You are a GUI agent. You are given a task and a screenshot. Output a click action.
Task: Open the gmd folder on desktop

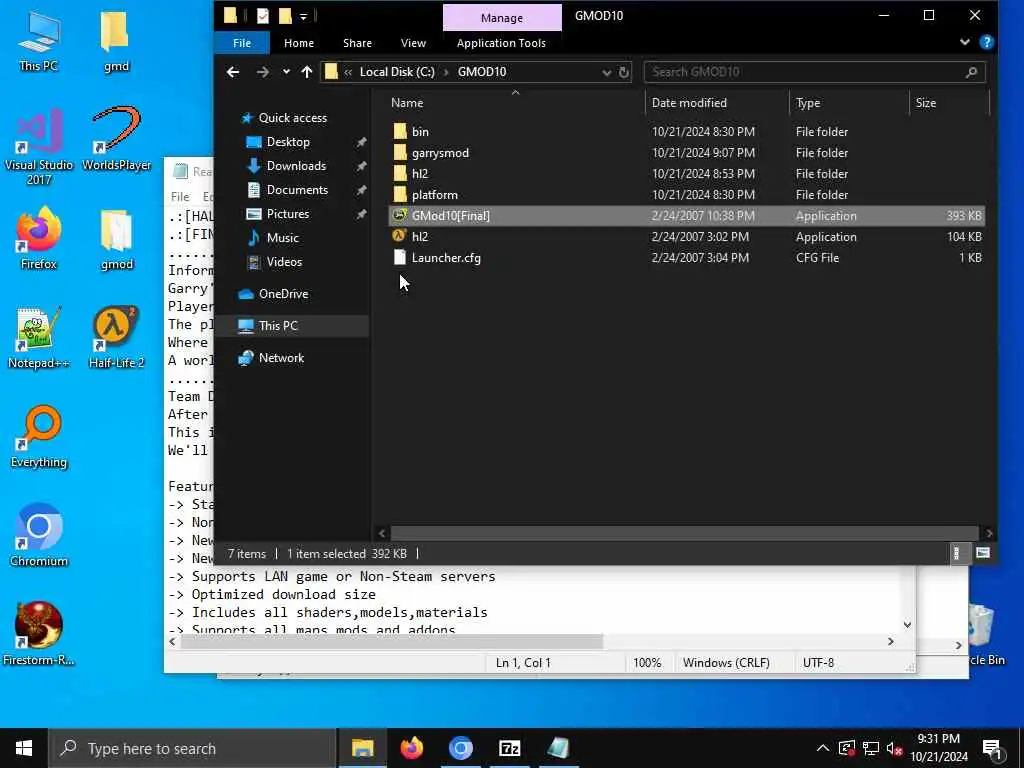(116, 40)
